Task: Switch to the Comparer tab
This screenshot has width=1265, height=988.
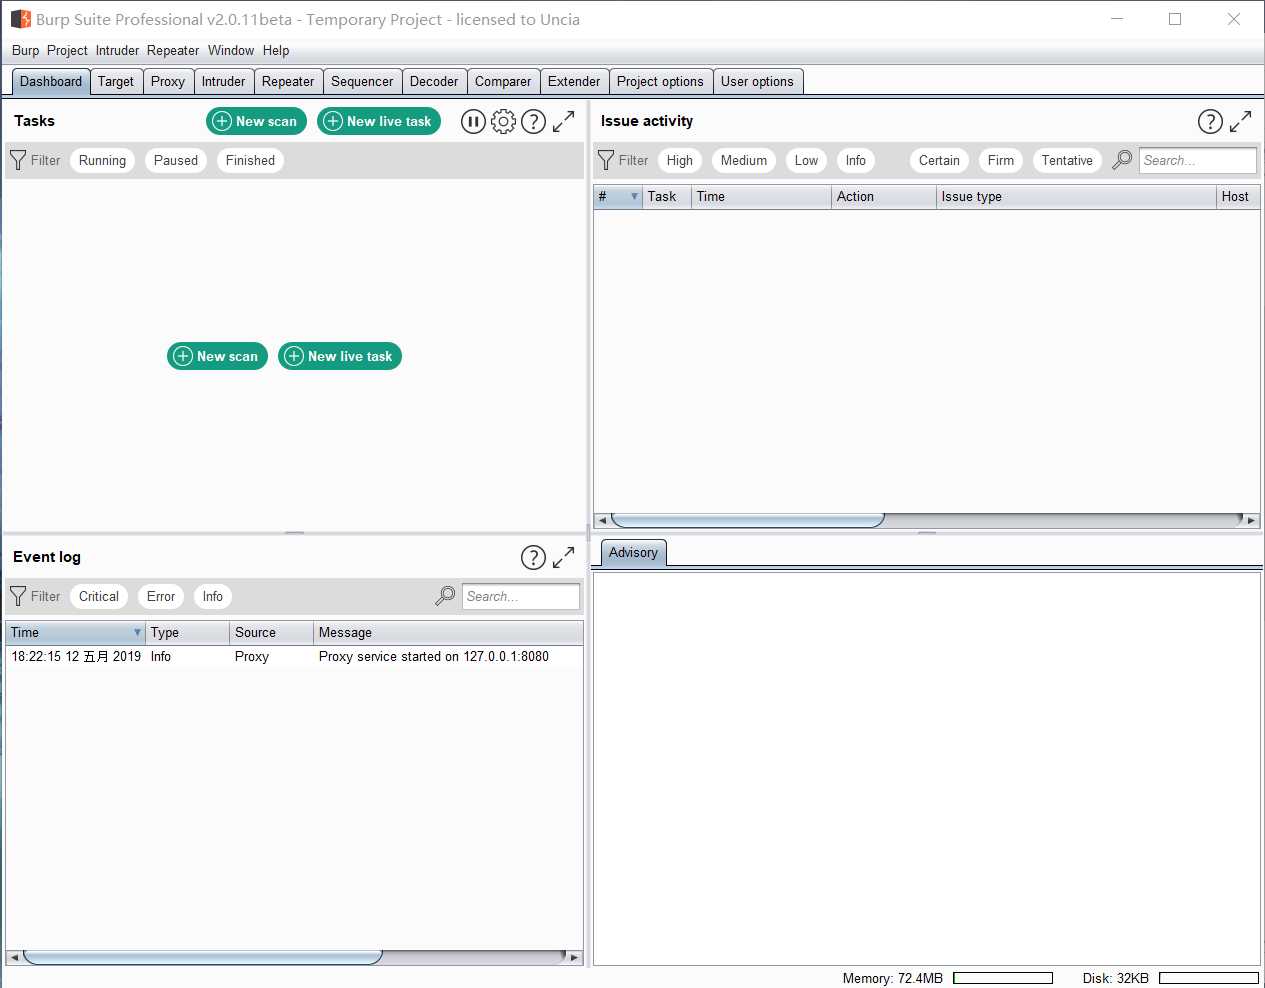Action: 503,82
